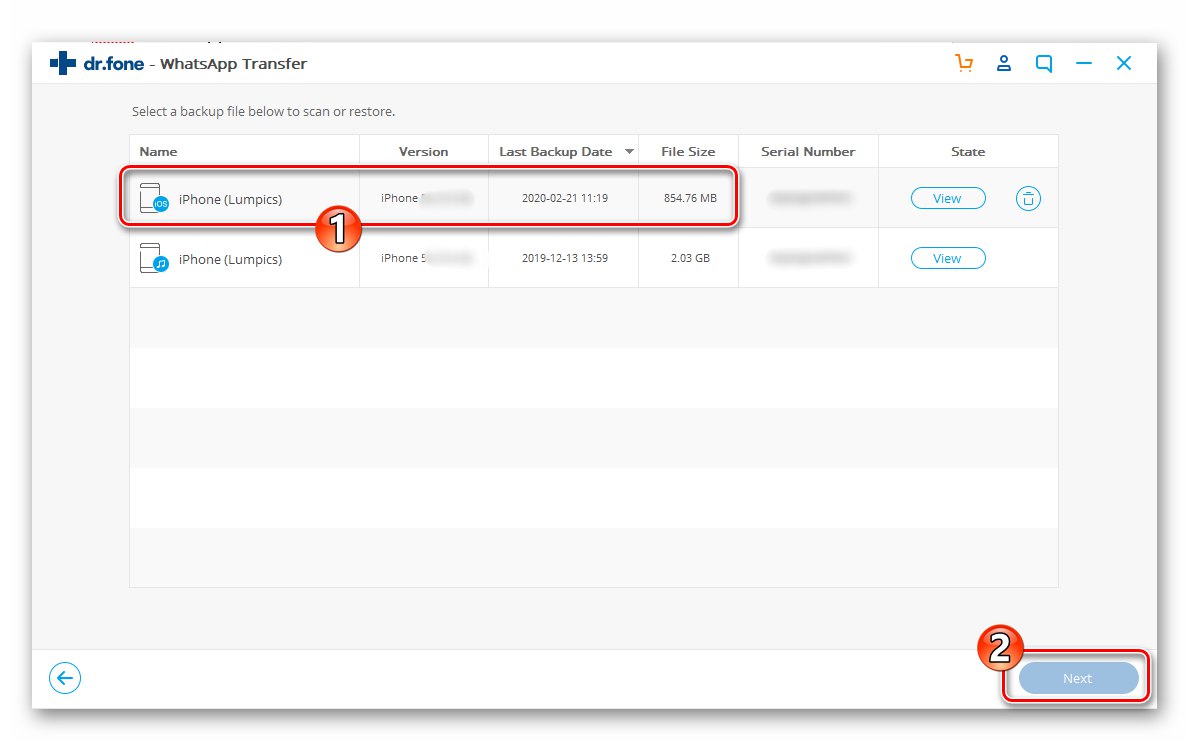The width and height of the screenshot is (1189, 741).
Task: Click the State column header
Action: 968,152
